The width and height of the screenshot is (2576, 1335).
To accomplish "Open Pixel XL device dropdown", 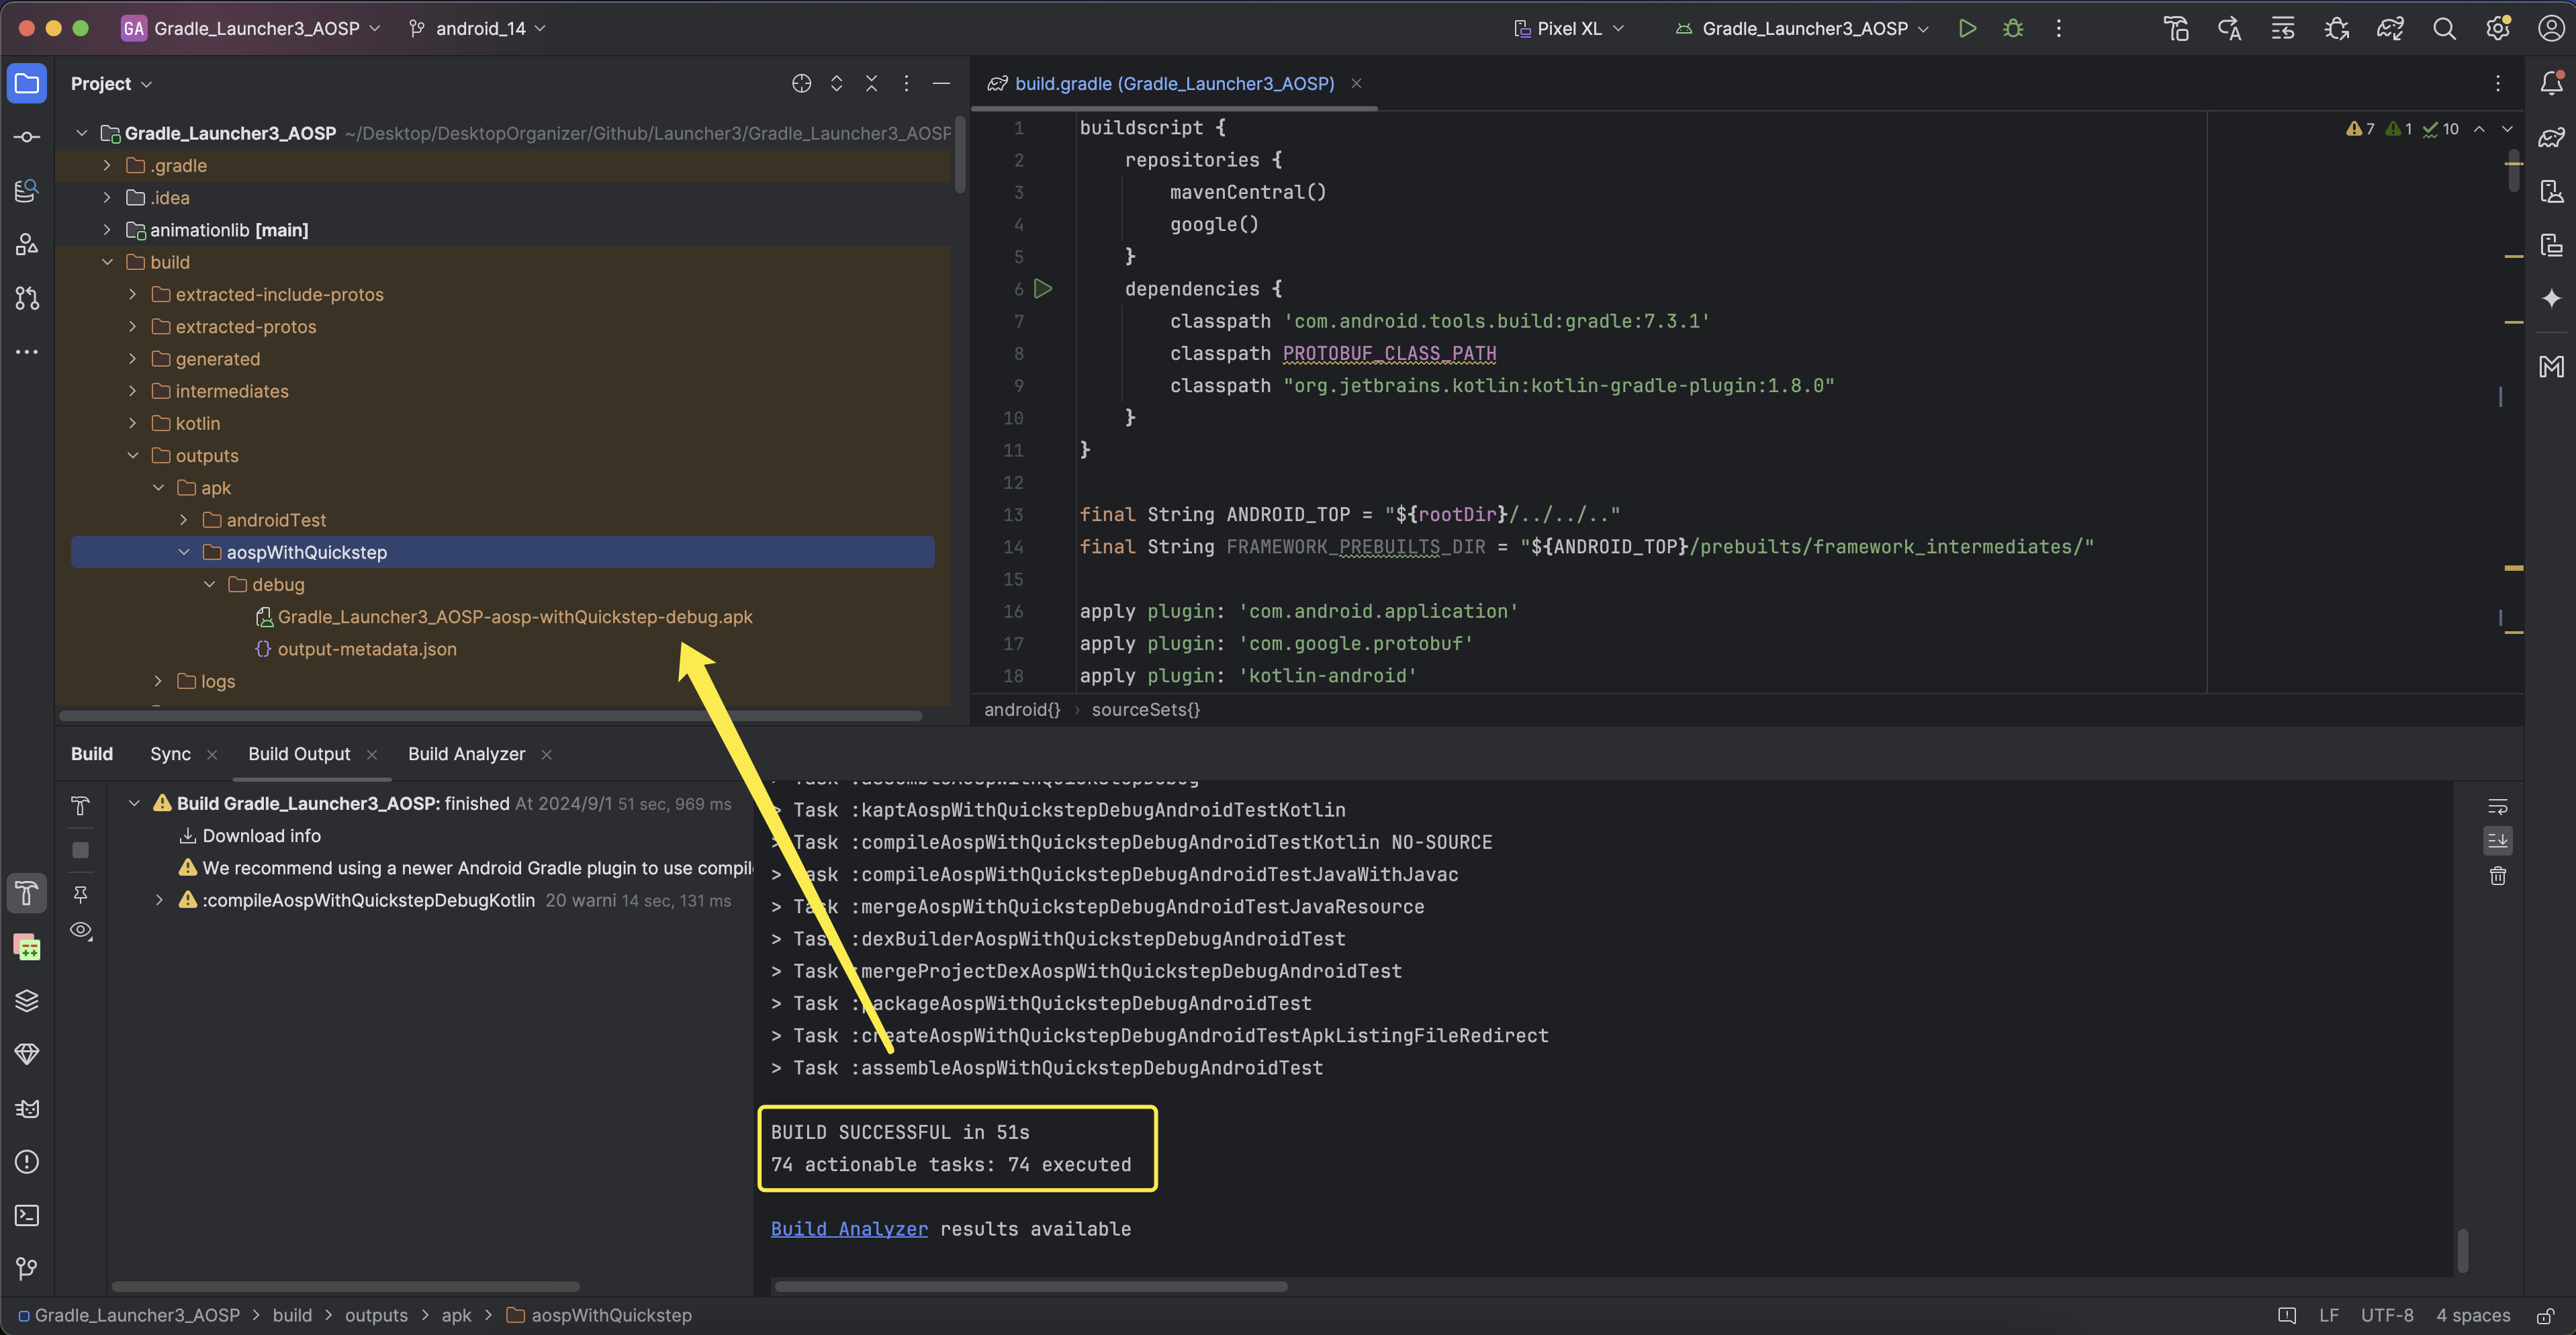I will pyautogui.click(x=1568, y=29).
